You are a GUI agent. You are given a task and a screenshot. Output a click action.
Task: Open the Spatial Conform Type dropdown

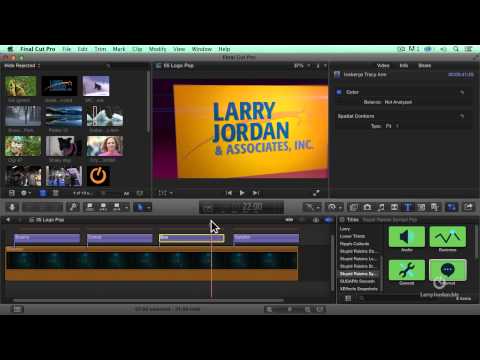(392, 126)
